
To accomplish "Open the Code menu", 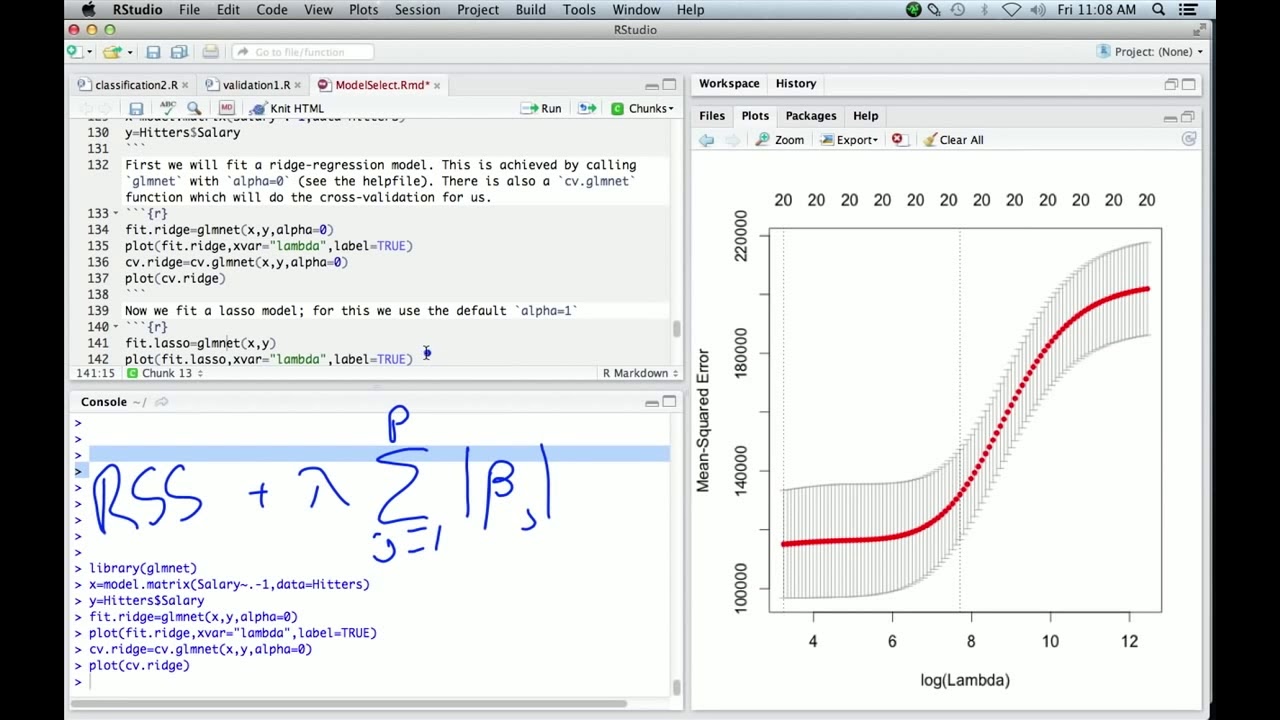I will click(272, 10).
